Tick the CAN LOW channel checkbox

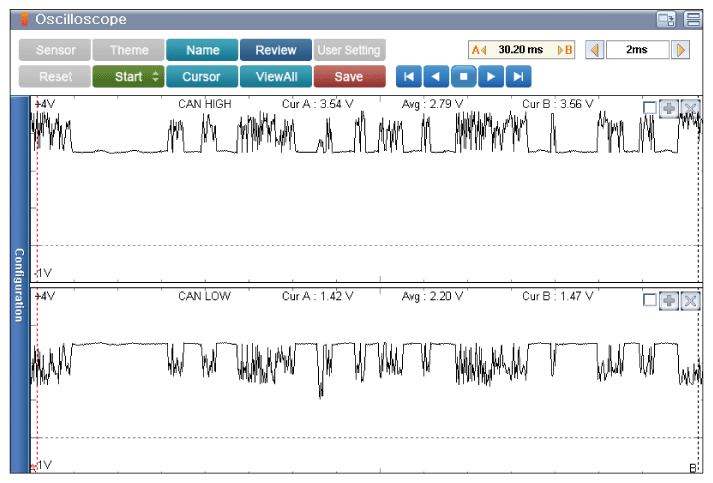[x=650, y=300]
